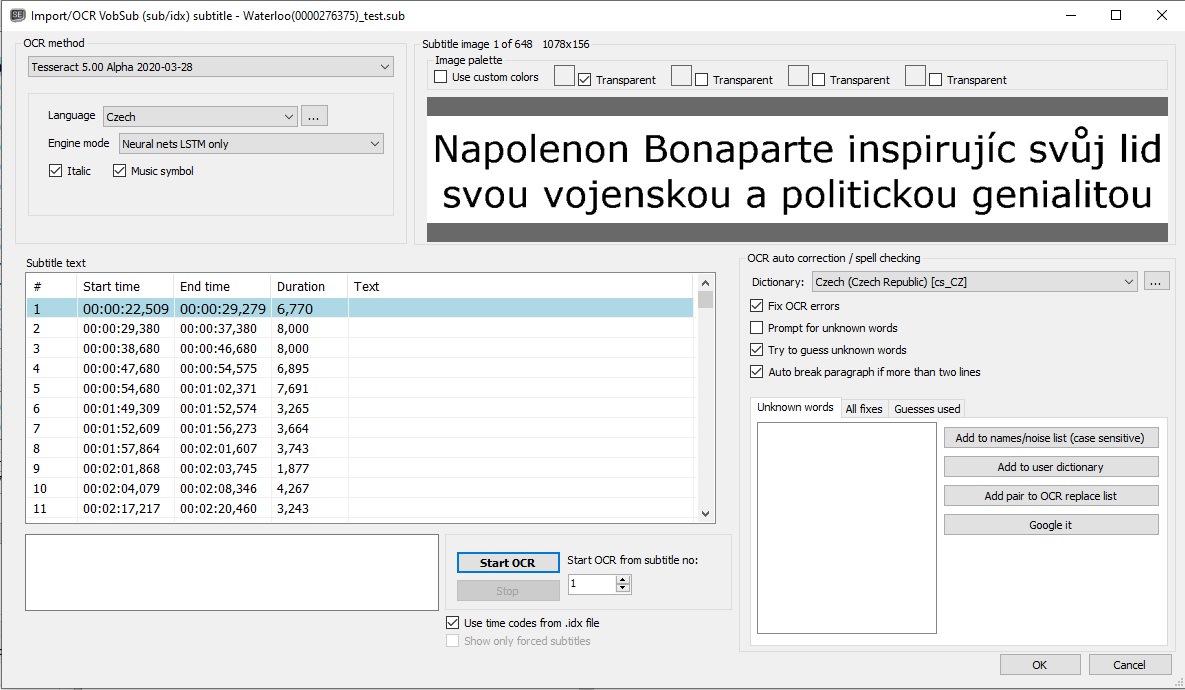Click the Cancel button
Image resolution: width=1185 pixels, height=690 pixels.
click(x=1130, y=665)
